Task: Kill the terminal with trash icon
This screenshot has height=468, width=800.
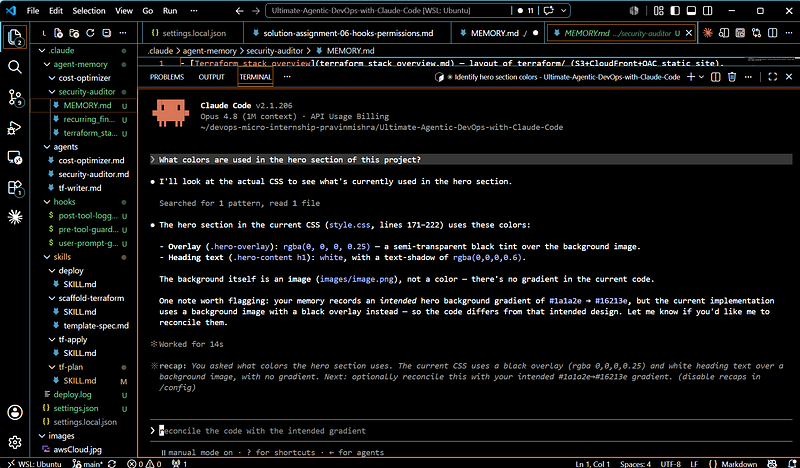Action: coord(732,77)
